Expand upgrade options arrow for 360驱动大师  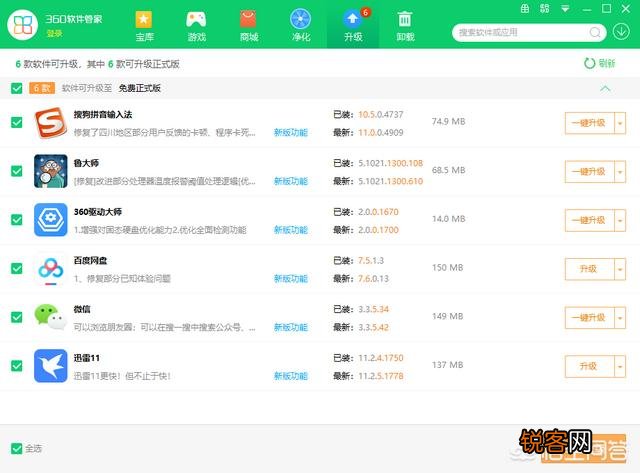(620, 220)
